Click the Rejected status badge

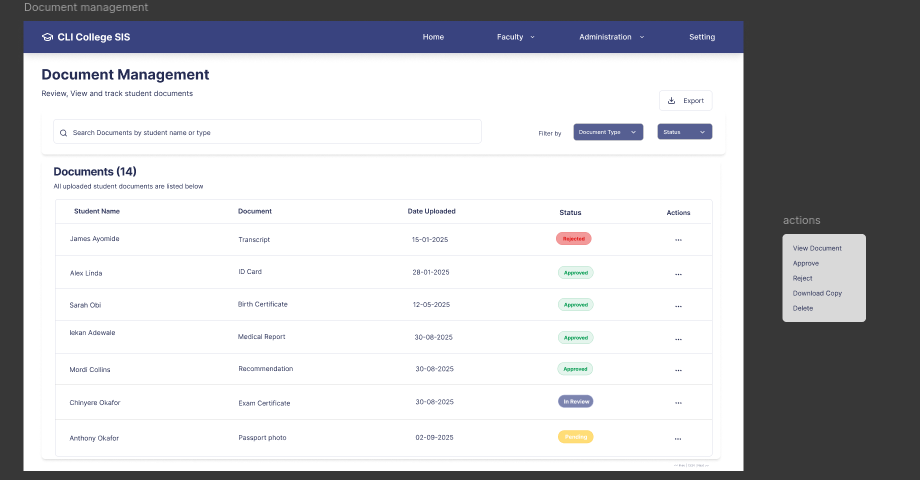point(574,239)
